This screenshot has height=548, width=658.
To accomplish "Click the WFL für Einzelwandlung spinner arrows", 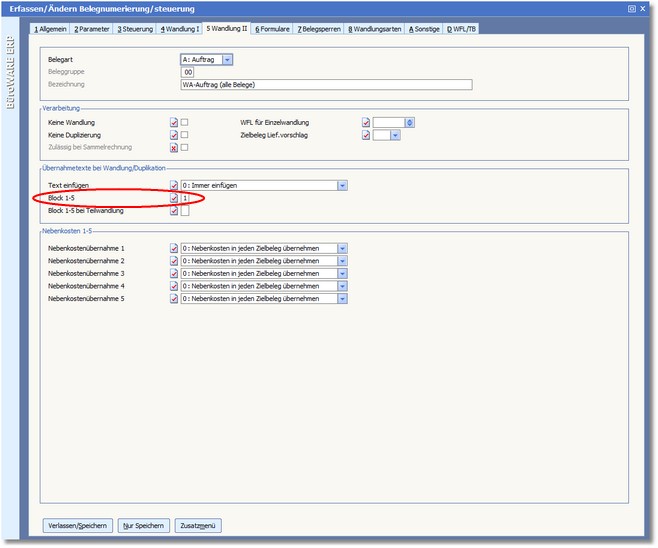I will 410,122.
